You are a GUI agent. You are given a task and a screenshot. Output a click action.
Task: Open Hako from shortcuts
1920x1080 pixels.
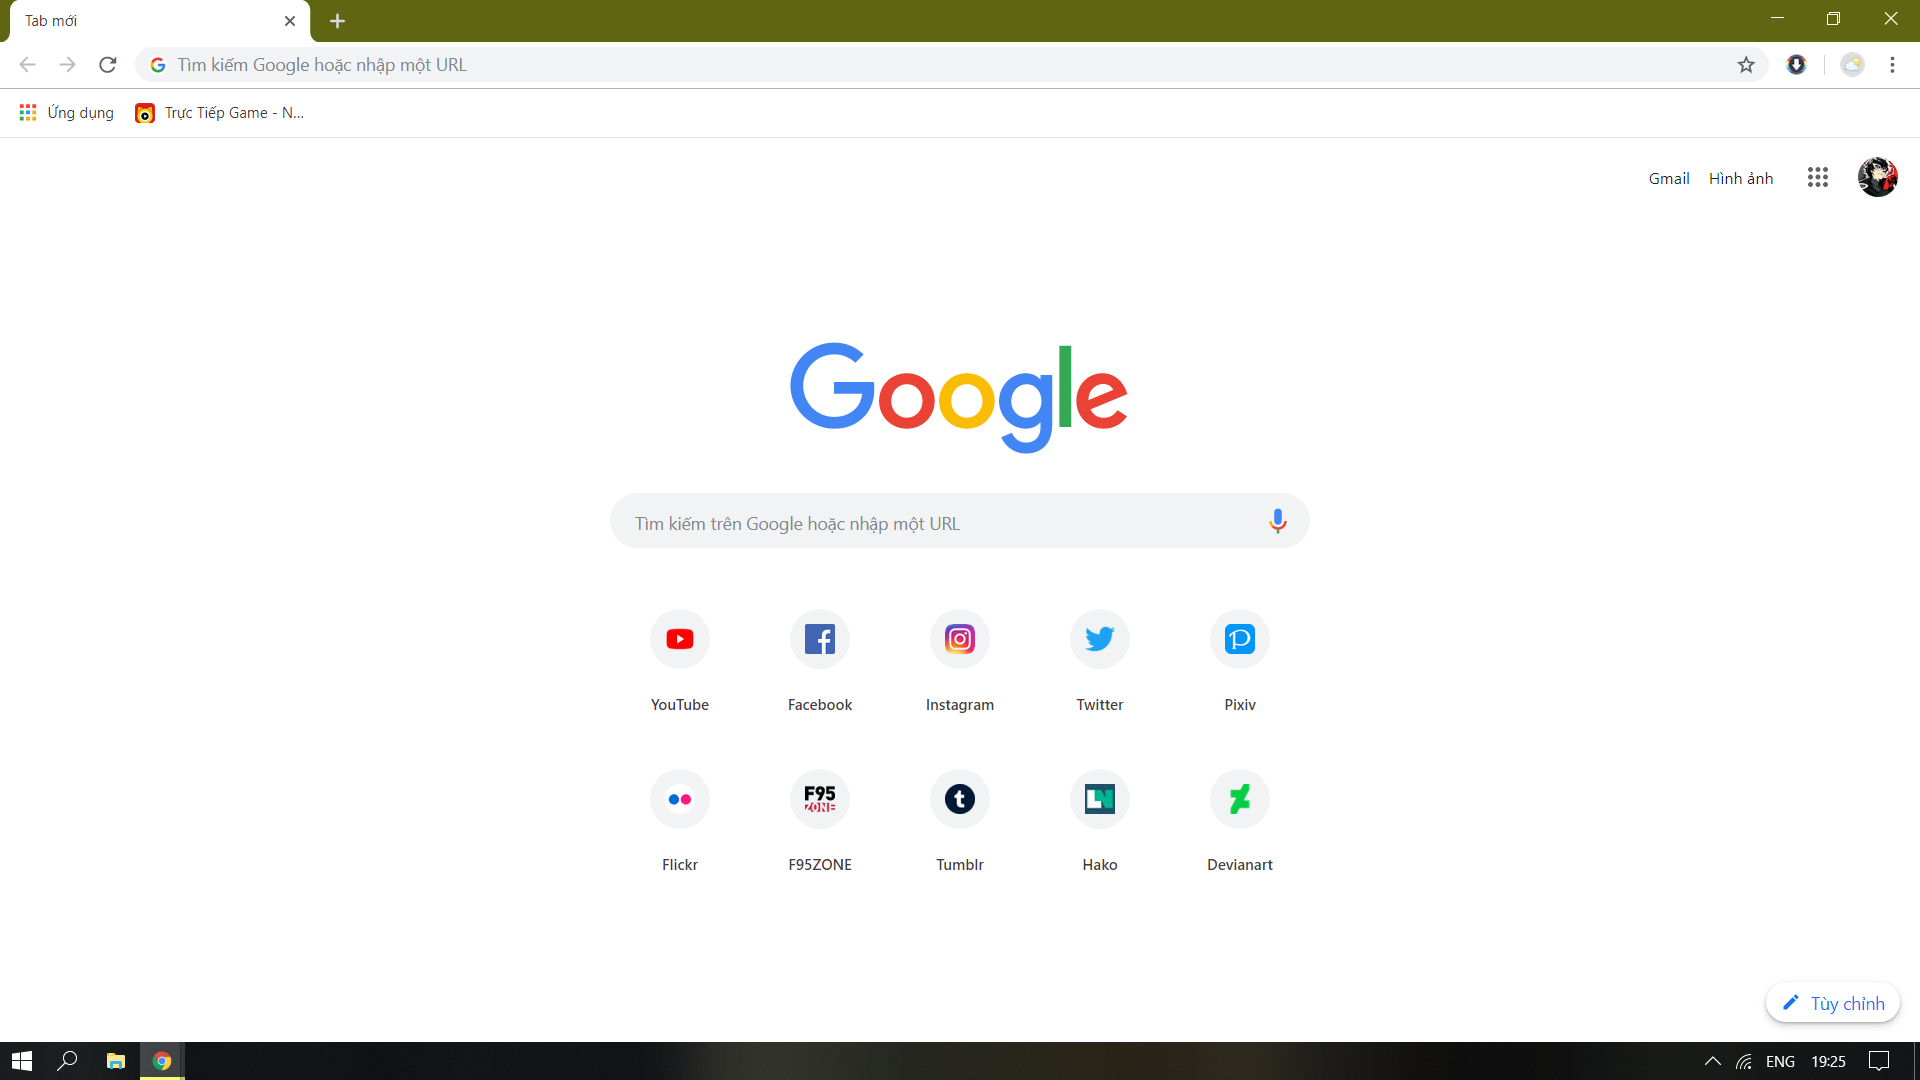pyautogui.click(x=1098, y=798)
